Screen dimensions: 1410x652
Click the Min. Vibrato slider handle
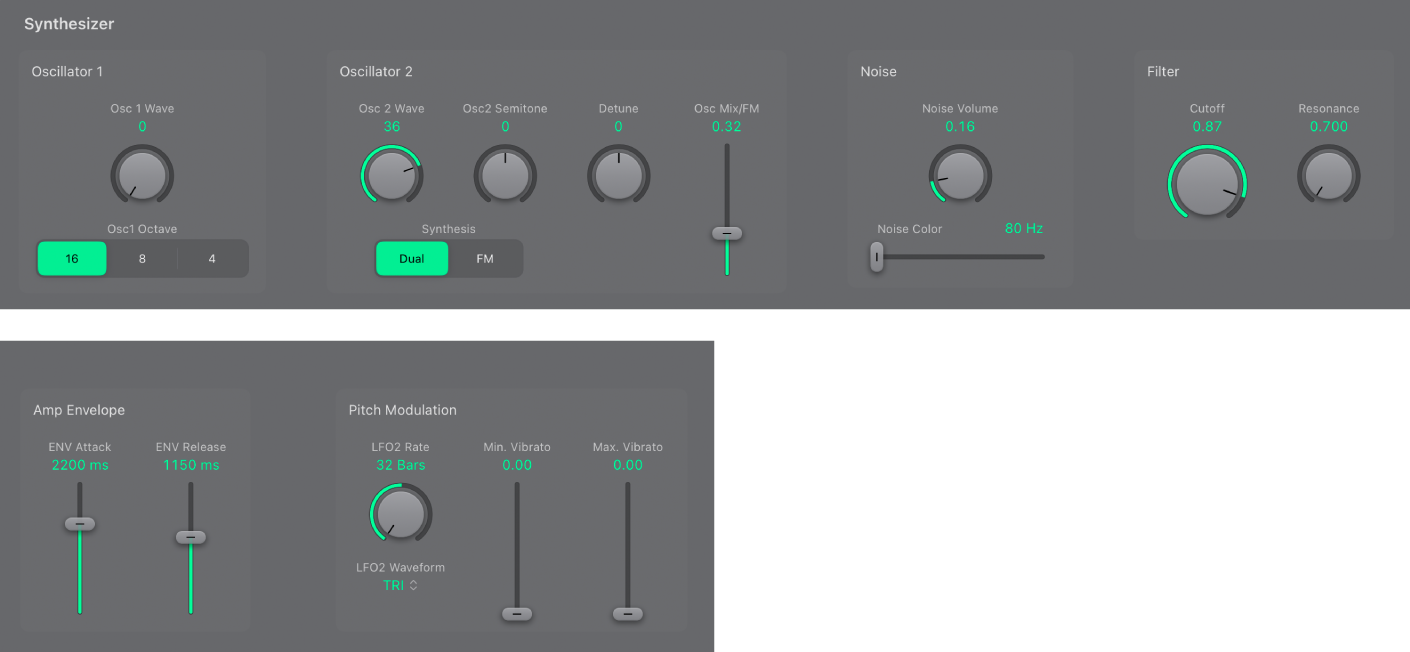[x=517, y=613]
